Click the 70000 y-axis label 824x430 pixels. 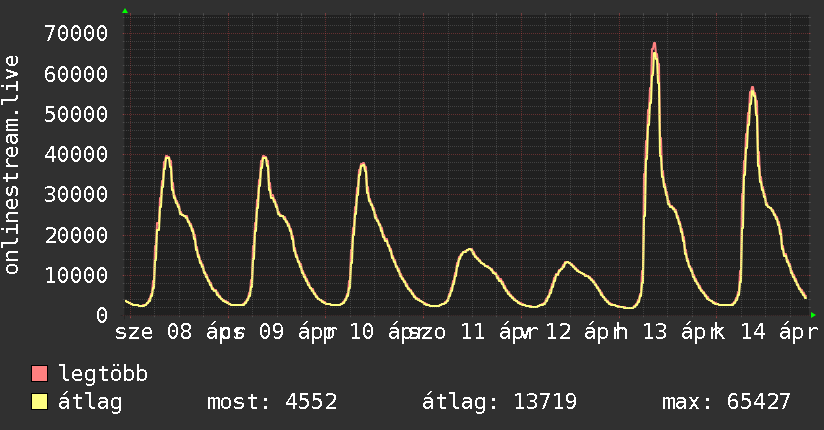(x=76, y=34)
